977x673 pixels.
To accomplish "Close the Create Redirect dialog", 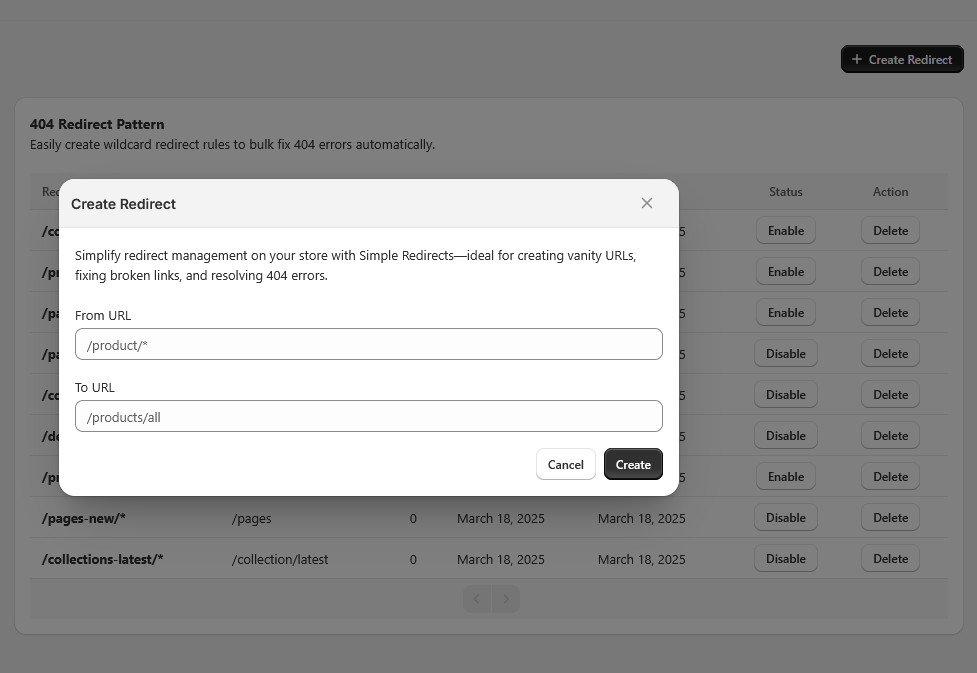I will pos(646,203).
